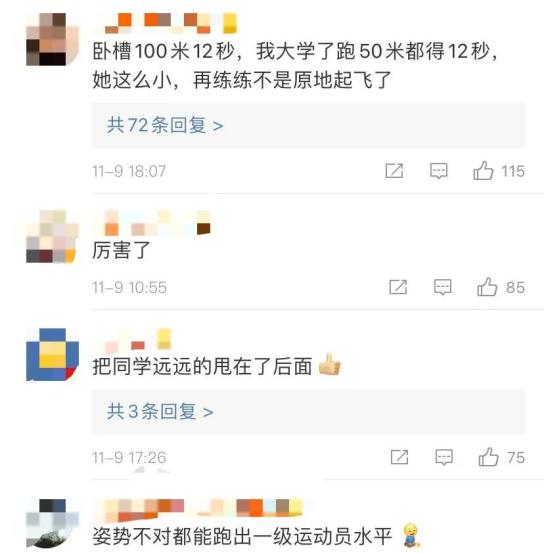Reply to the 厉害了 comment
This screenshot has width=544, height=553.
pyautogui.click(x=442, y=287)
